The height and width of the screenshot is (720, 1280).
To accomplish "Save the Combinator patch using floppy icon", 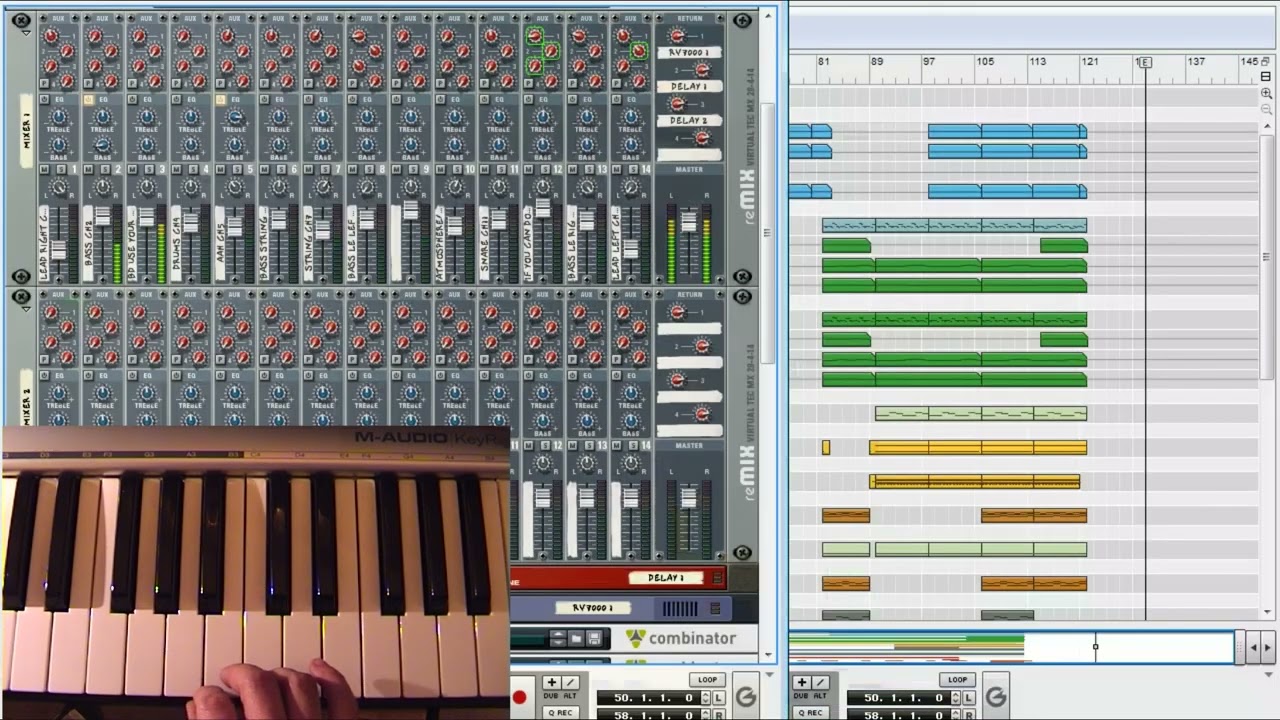I will pyautogui.click(x=594, y=638).
